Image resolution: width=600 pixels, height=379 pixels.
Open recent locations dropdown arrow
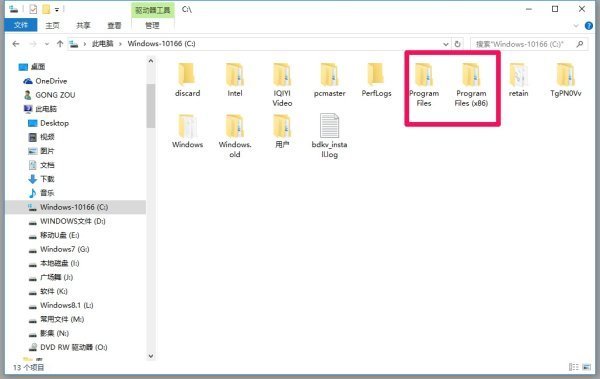47,44
